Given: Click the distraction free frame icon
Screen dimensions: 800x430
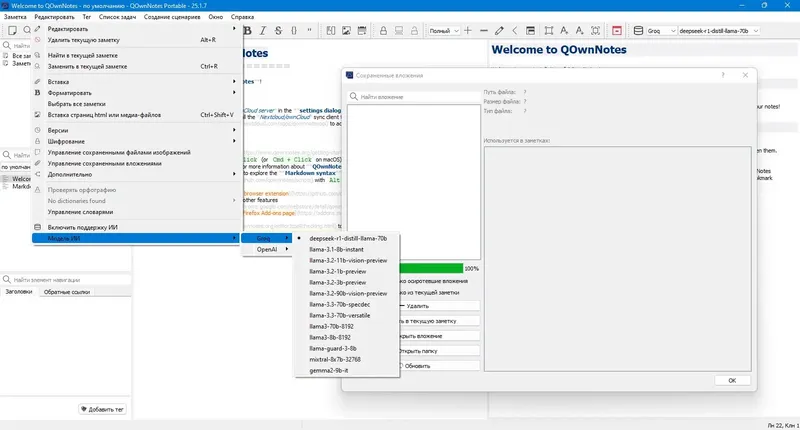Looking at the screenshot, I should tap(548, 31).
